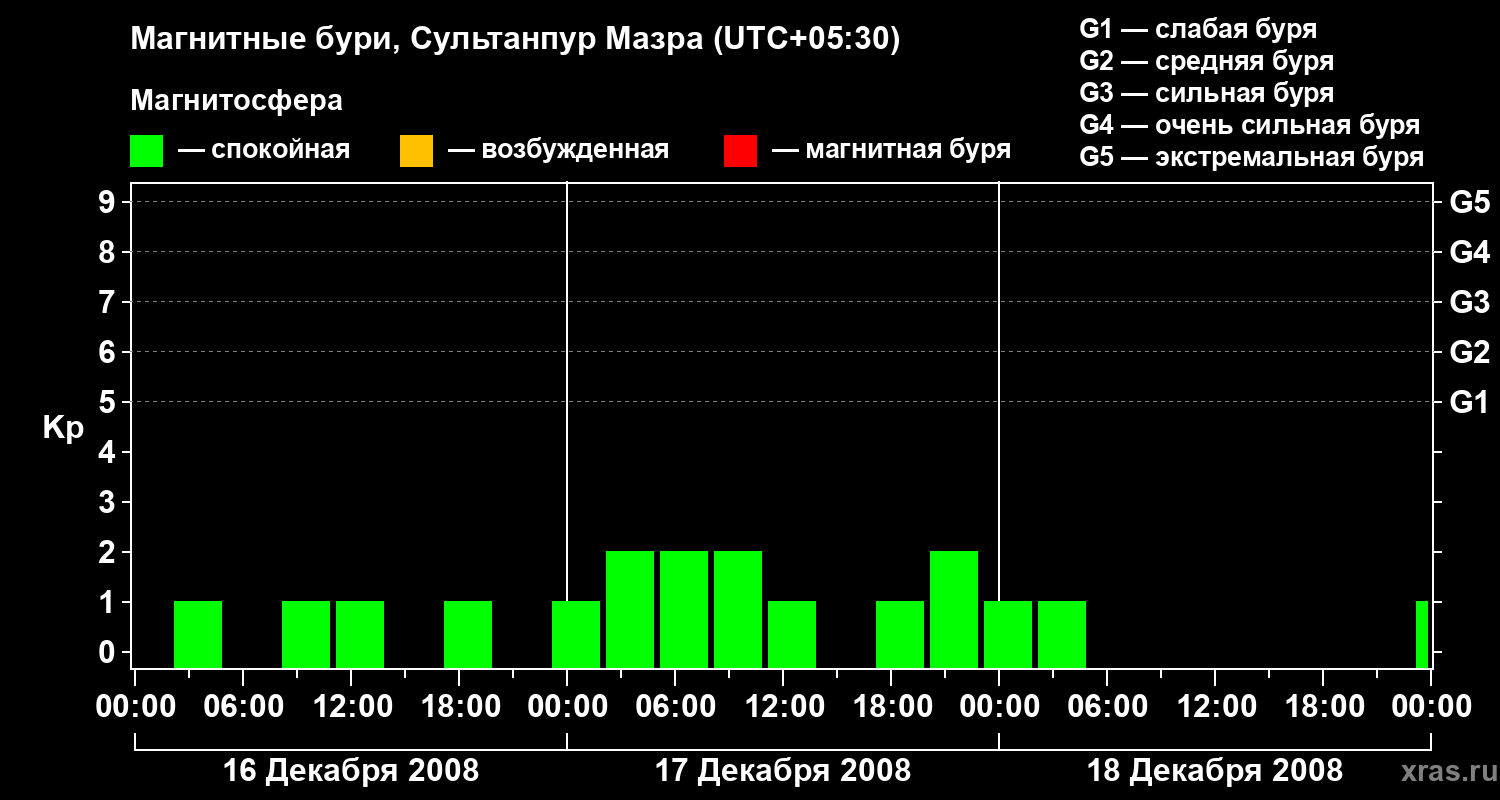Viewport: 1500px width, 800px height.
Task: Click the legend line "G1 — слабая буря"
Action: coord(1198,29)
